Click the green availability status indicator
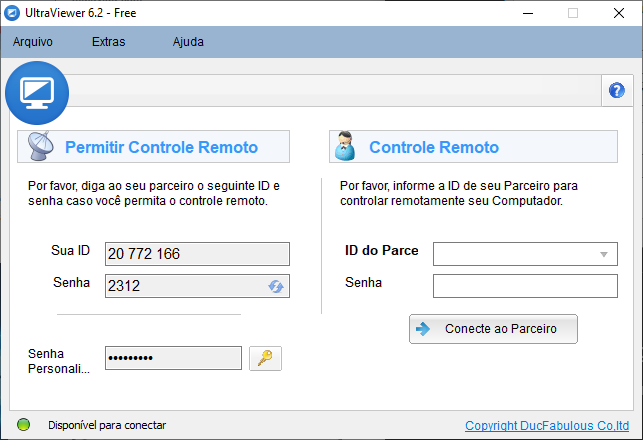643x440 pixels. click(24, 425)
